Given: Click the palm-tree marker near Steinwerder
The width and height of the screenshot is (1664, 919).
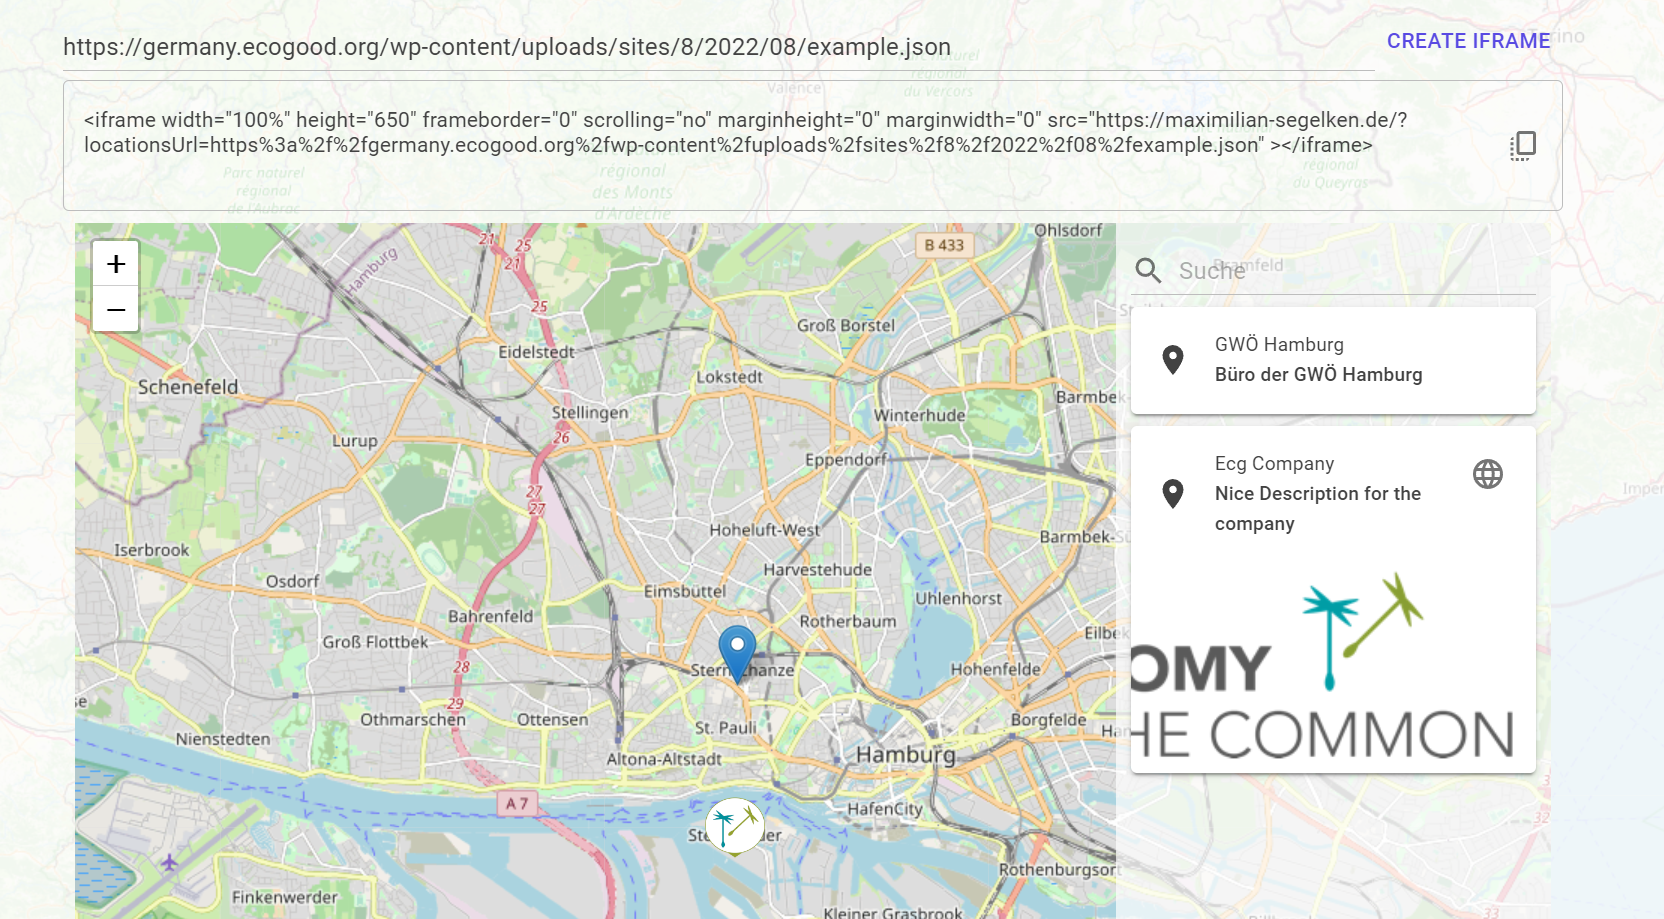Looking at the screenshot, I should (736, 823).
